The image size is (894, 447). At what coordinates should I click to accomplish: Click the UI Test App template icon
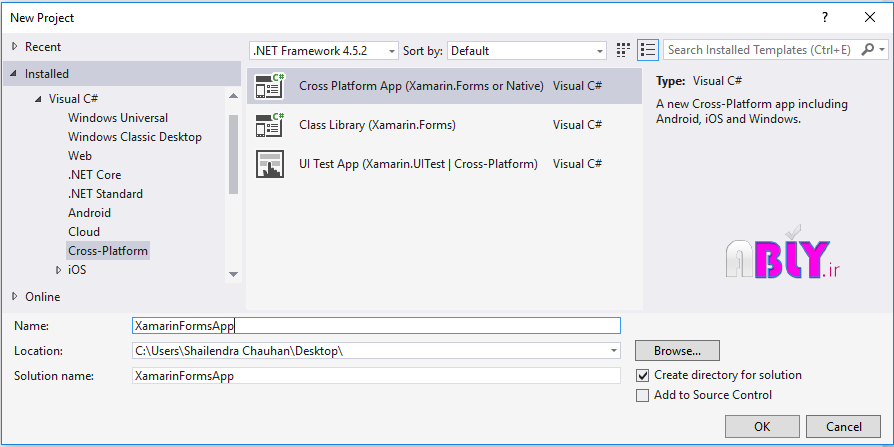270,164
